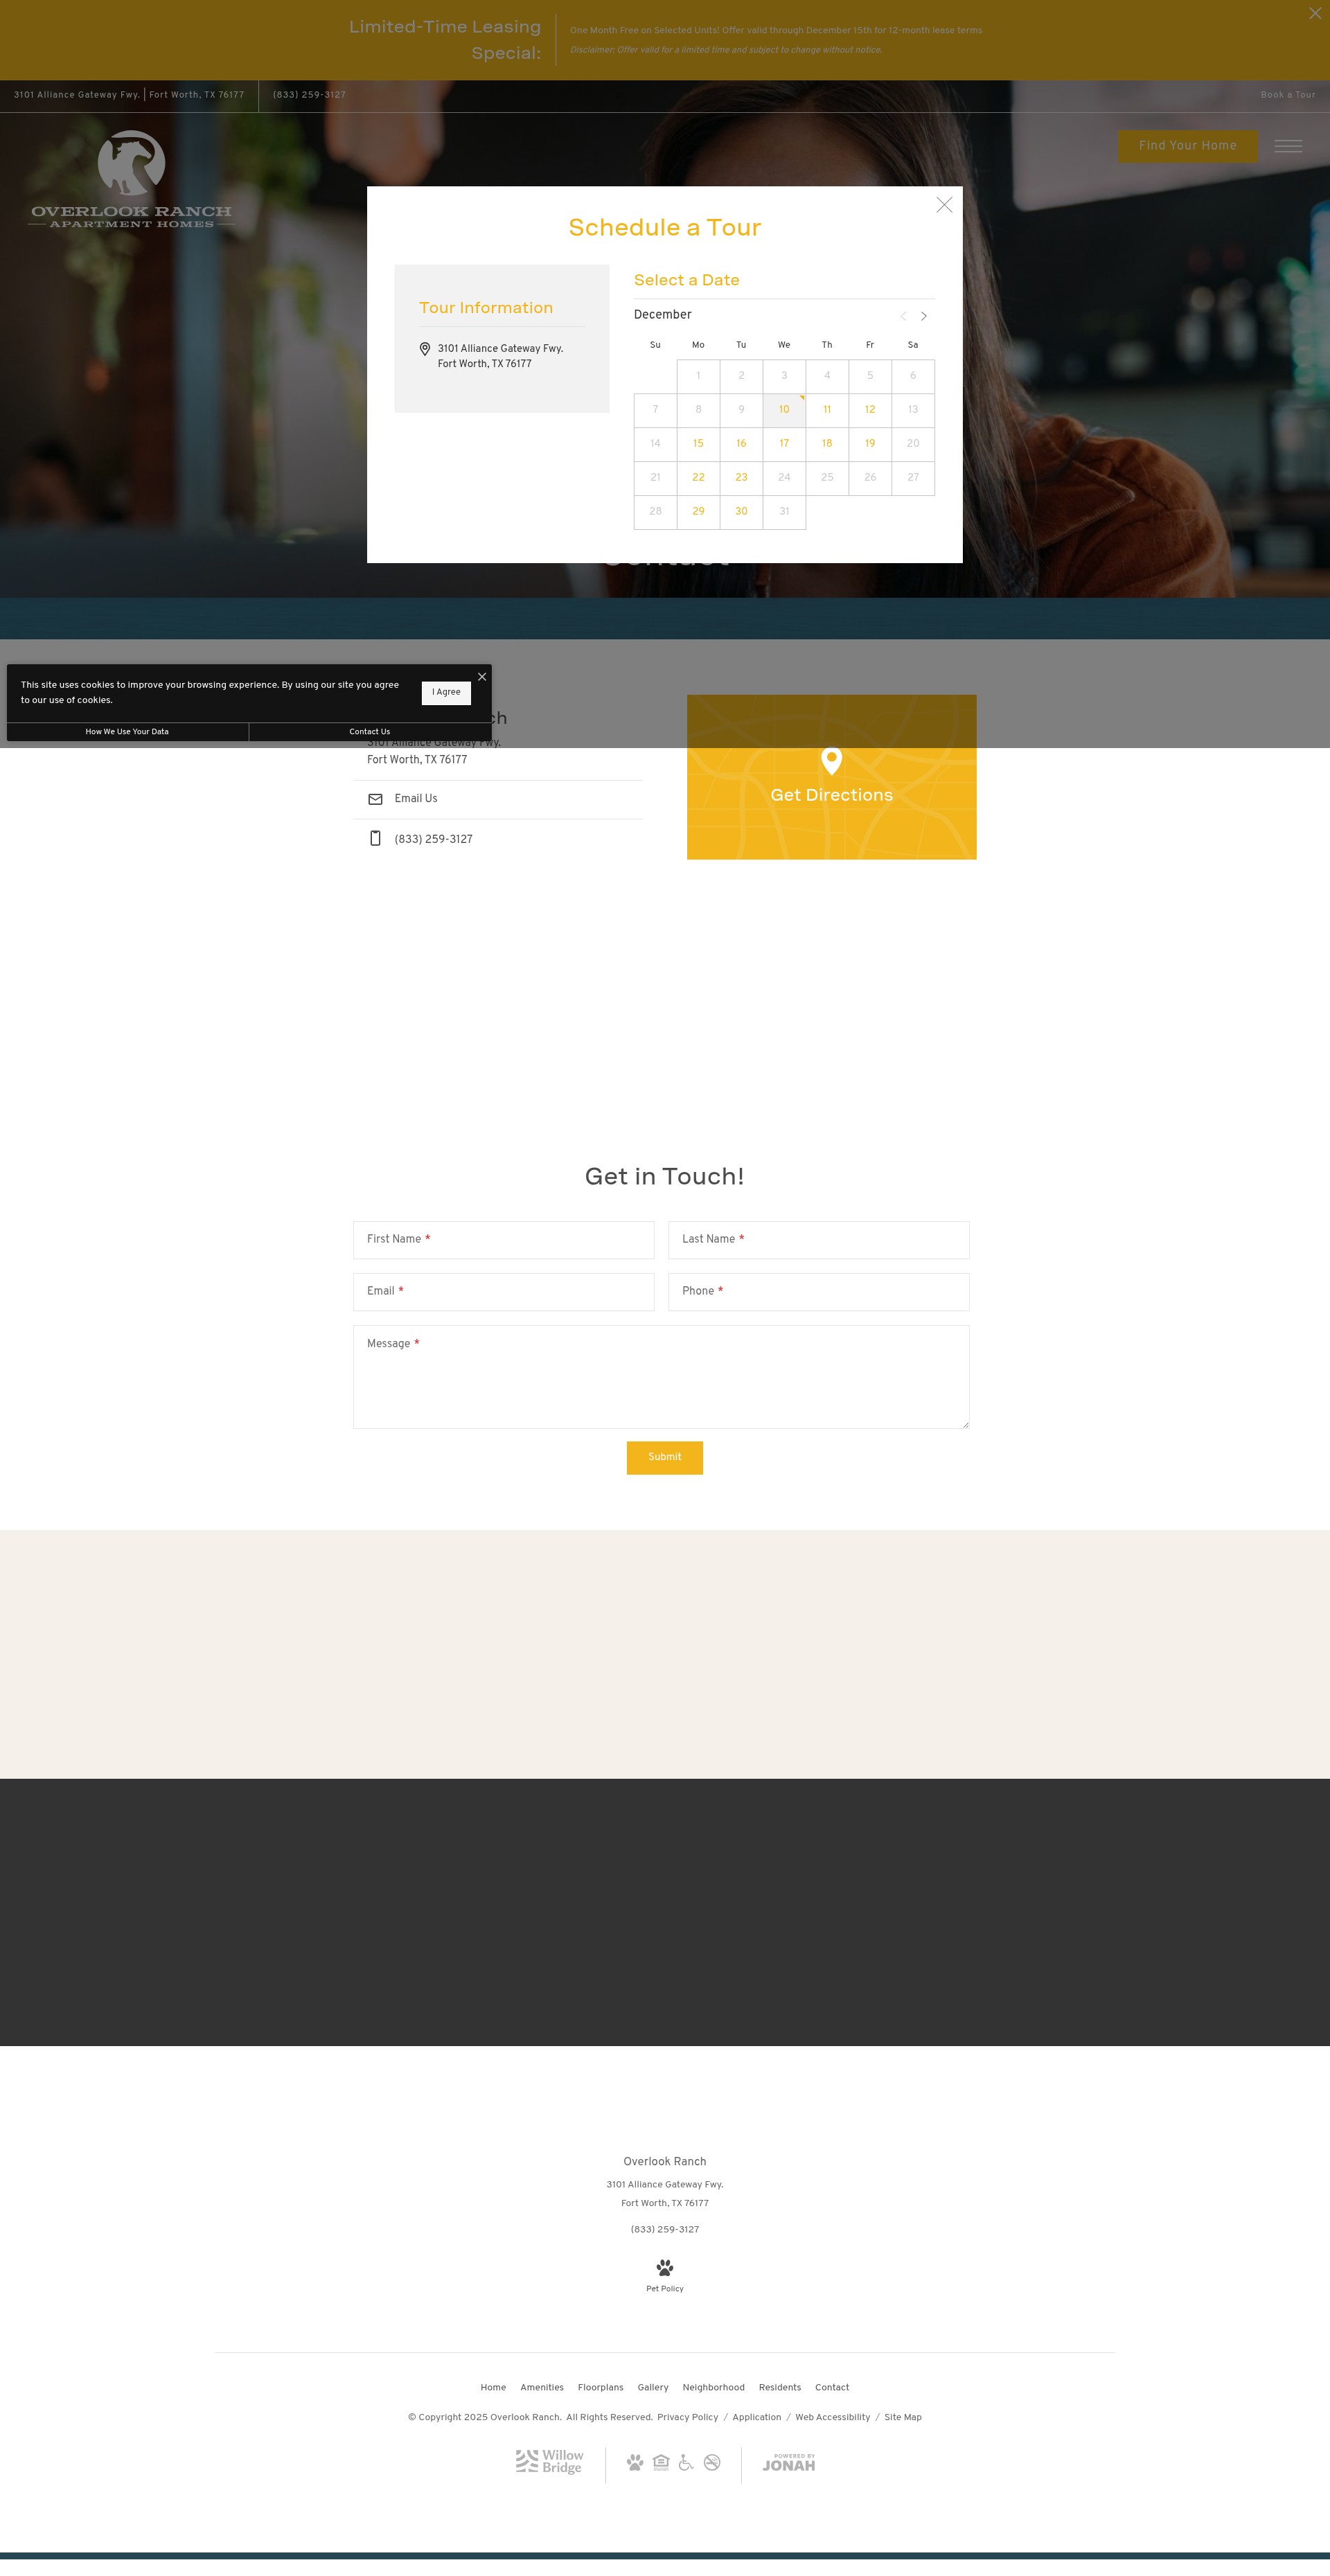1330x2576 pixels.
Task: Click the phone icon by (833) 259-3127
Action: (375, 838)
